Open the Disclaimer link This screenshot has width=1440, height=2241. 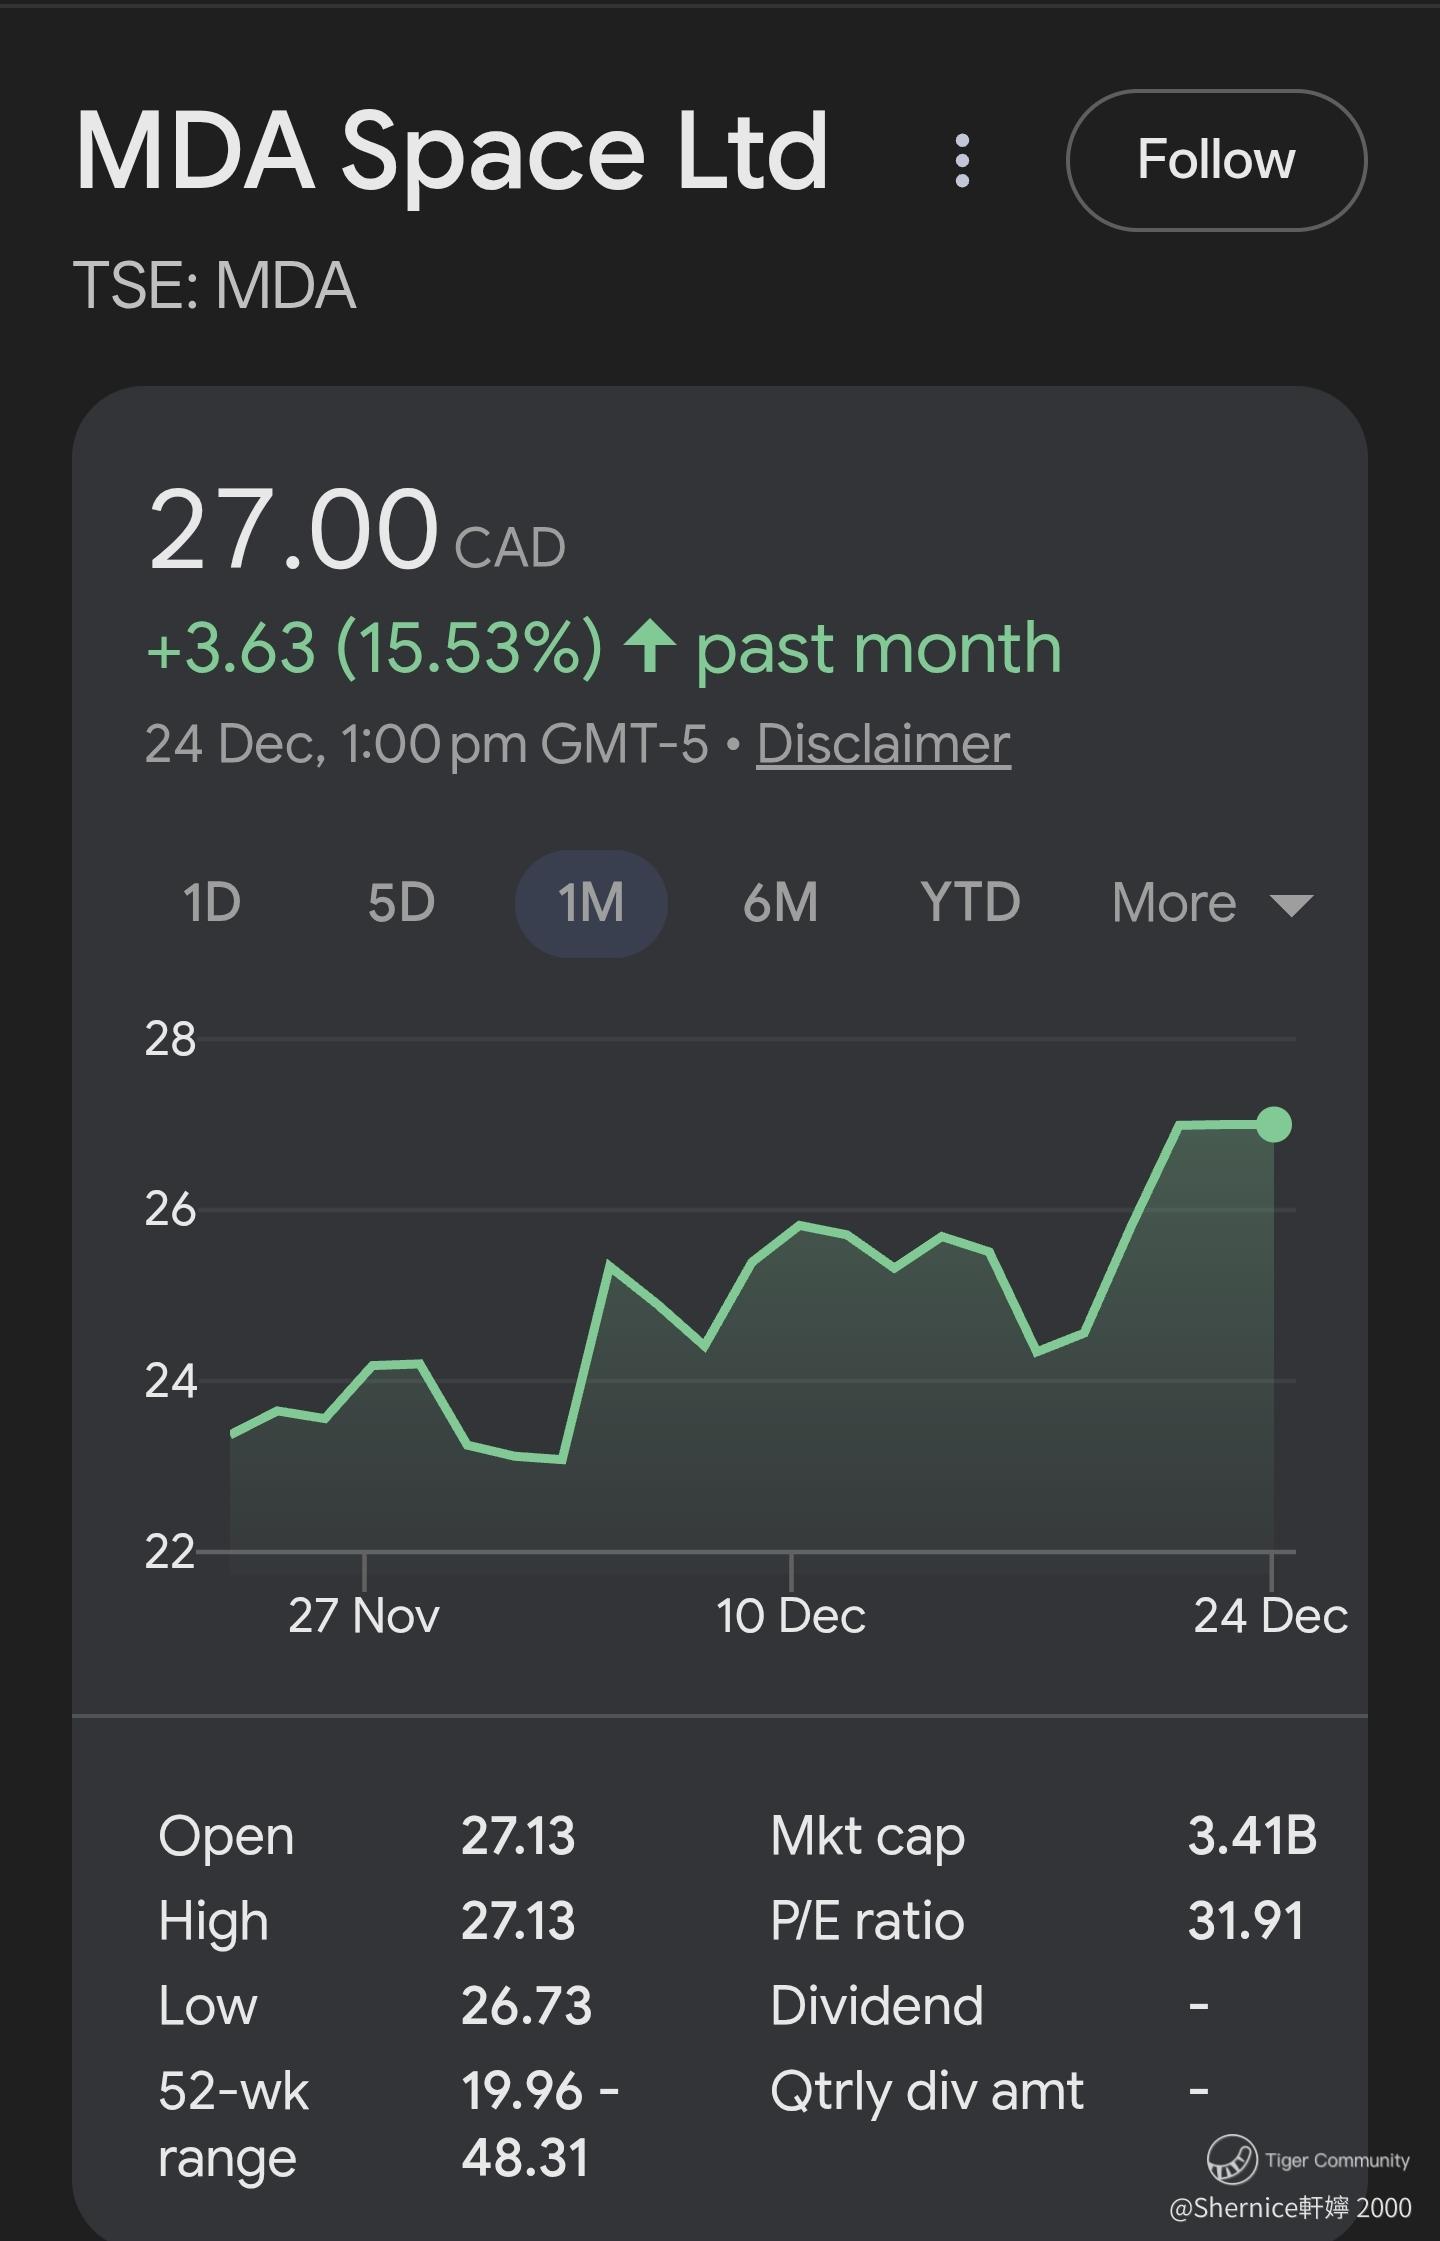pyautogui.click(x=883, y=744)
